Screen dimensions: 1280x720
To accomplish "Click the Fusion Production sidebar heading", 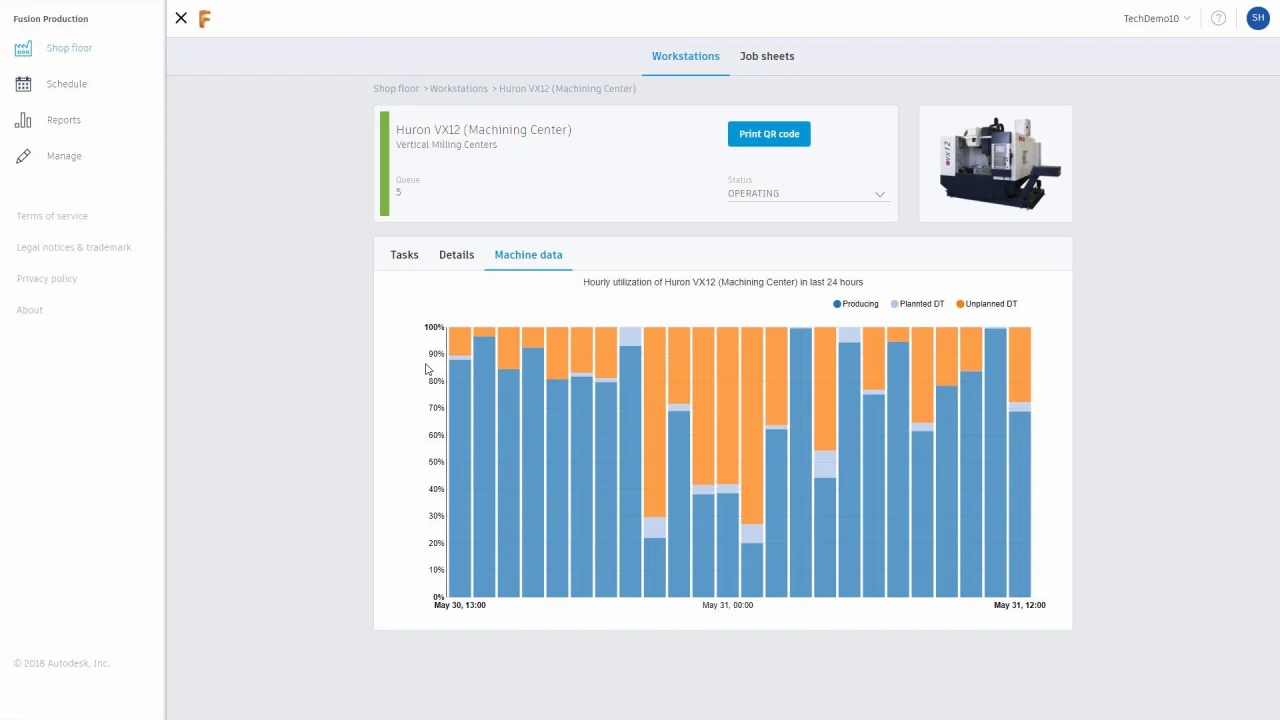I will pyautogui.click(x=51, y=19).
